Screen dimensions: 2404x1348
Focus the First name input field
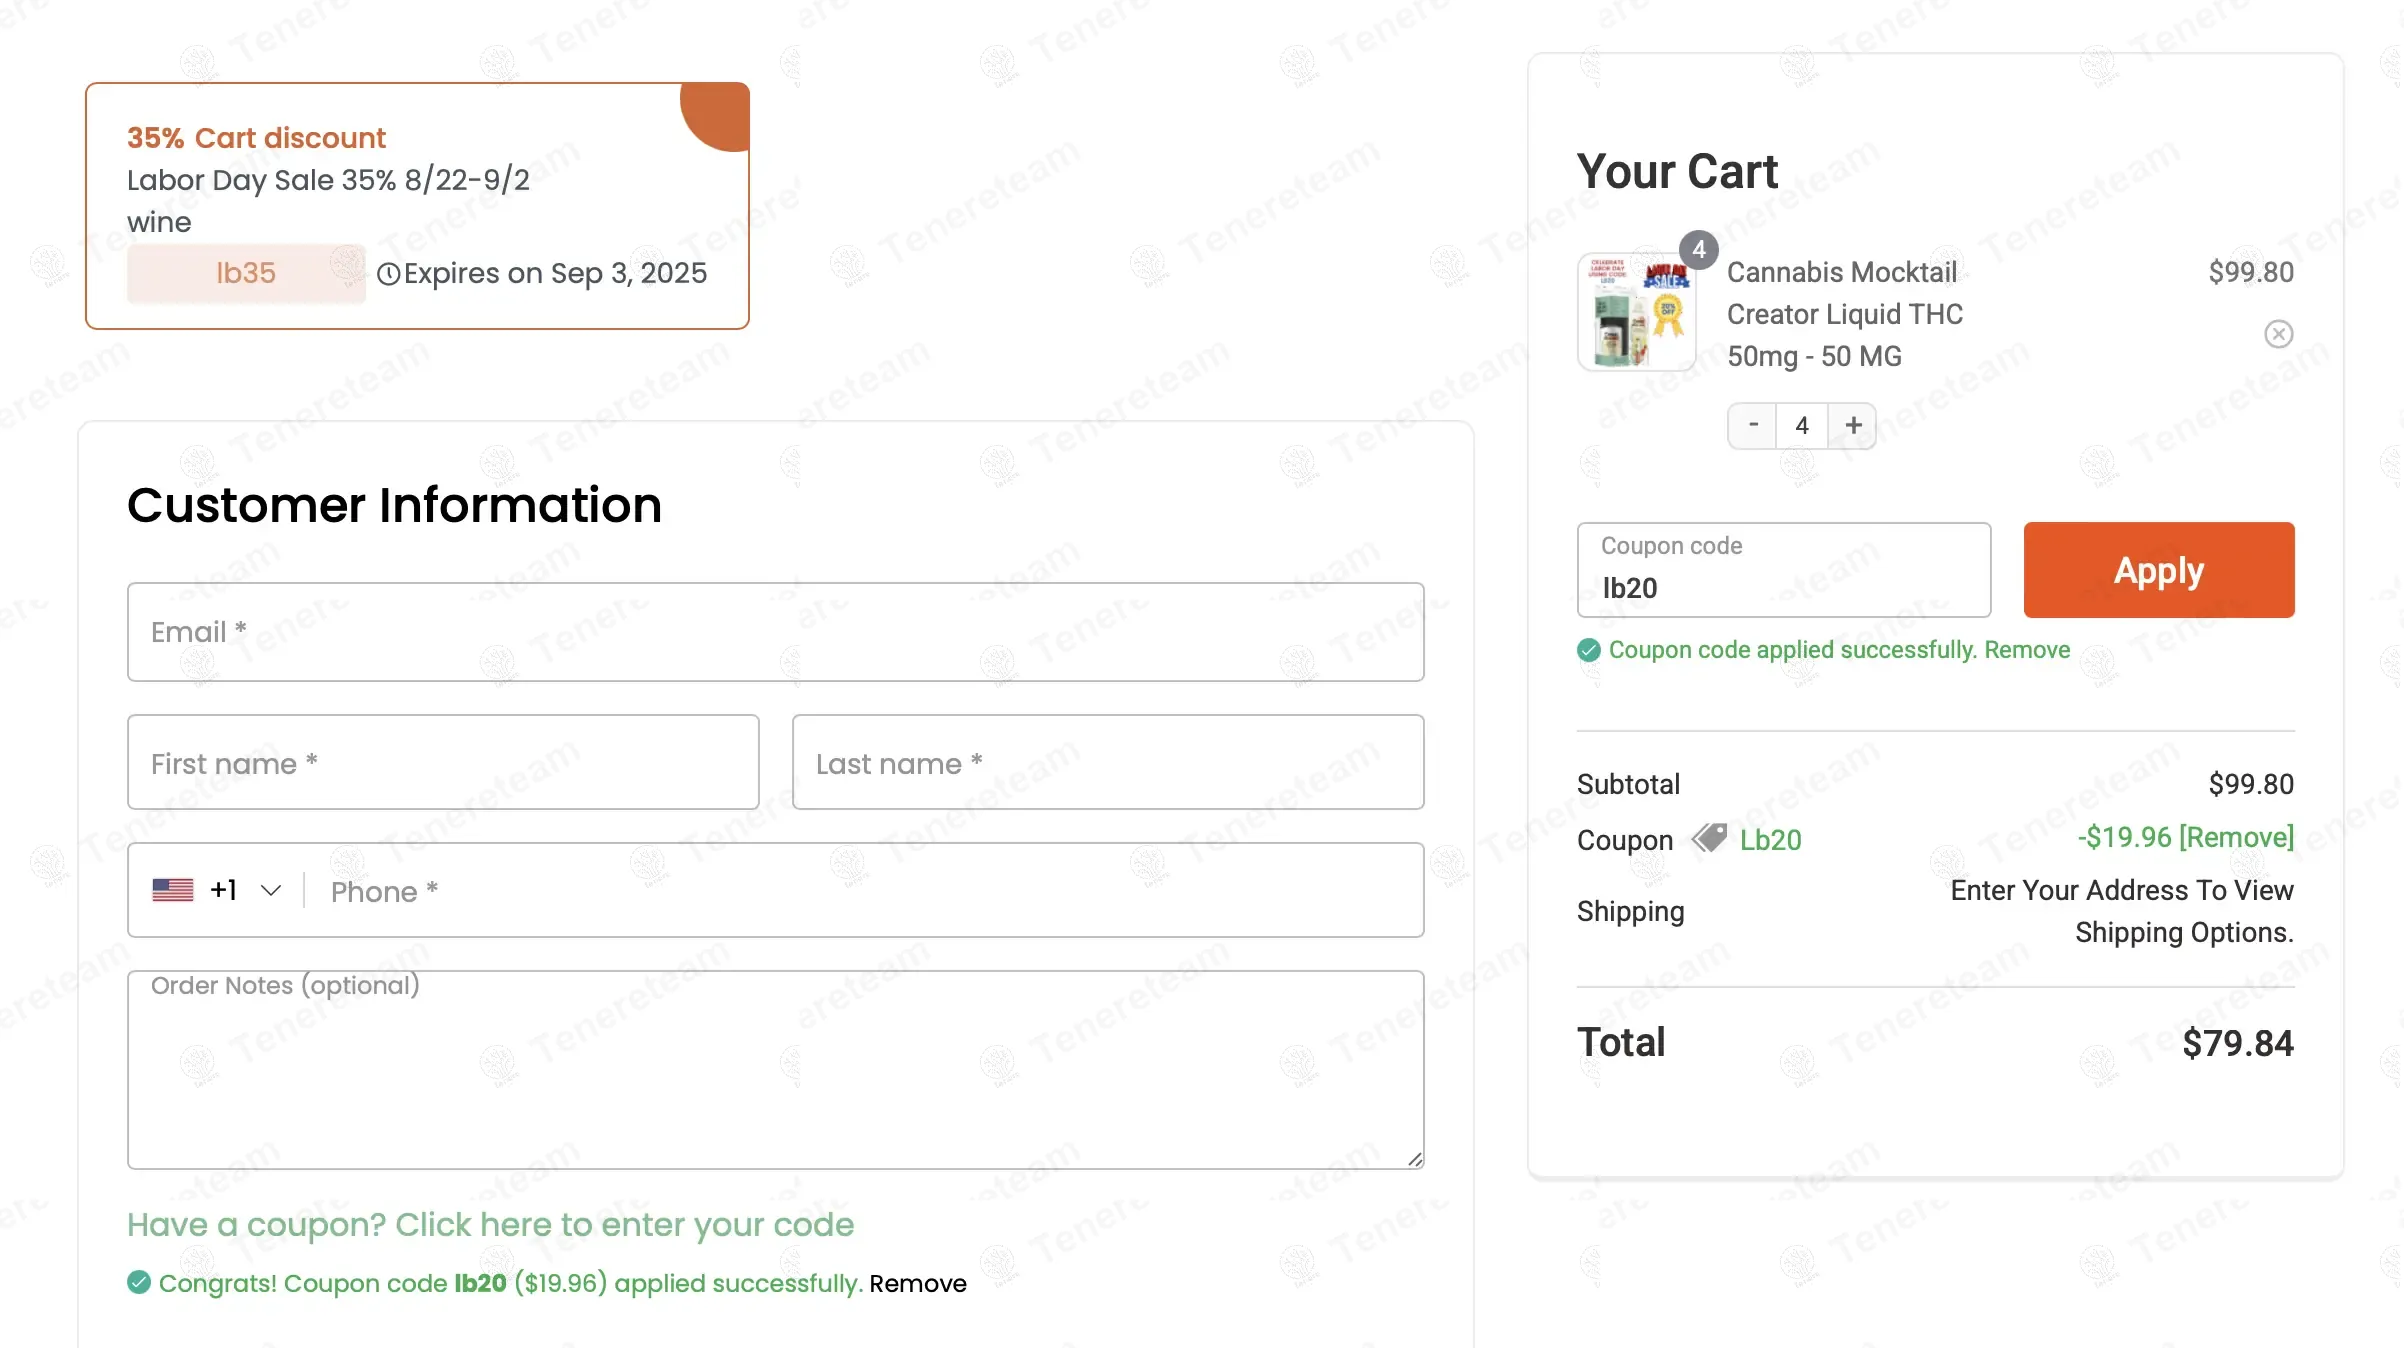[x=443, y=762]
